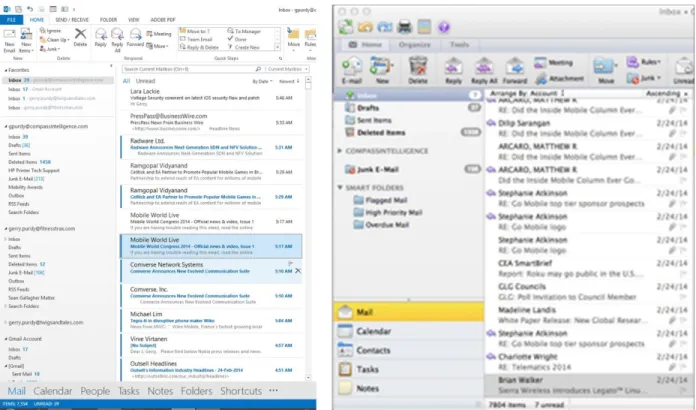Image resolution: width=696 pixels, height=410 pixels.
Task: Collapse the gpurdy@compassintelligence.com account tree
Action: [x=6, y=126]
